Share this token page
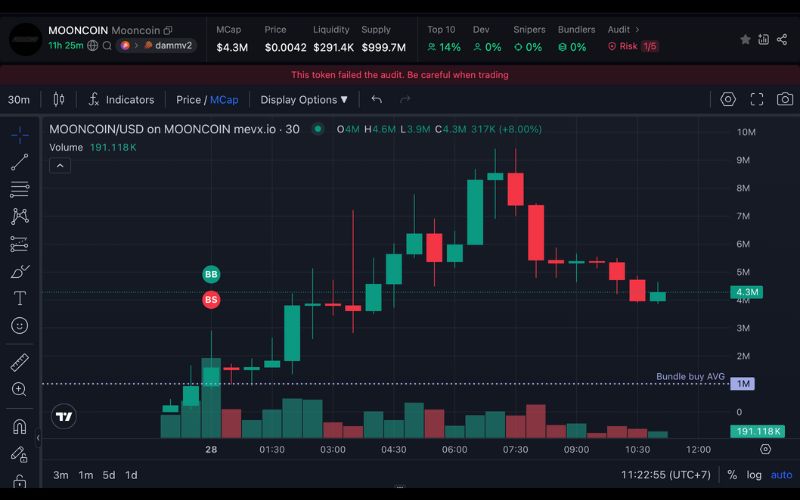The height and width of the screenshot is (500, 800). (782, 39)
